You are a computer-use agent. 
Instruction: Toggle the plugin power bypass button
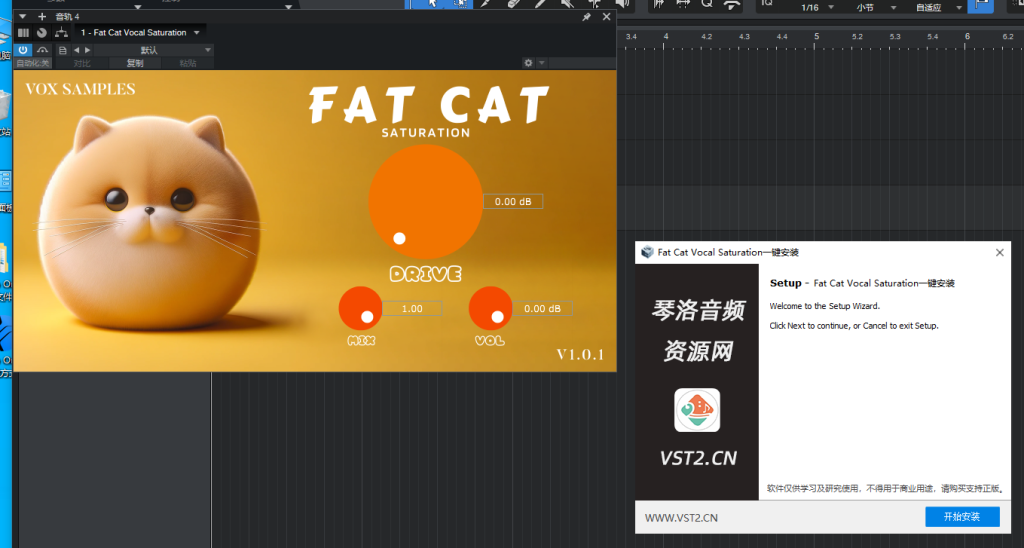(23, 50)
